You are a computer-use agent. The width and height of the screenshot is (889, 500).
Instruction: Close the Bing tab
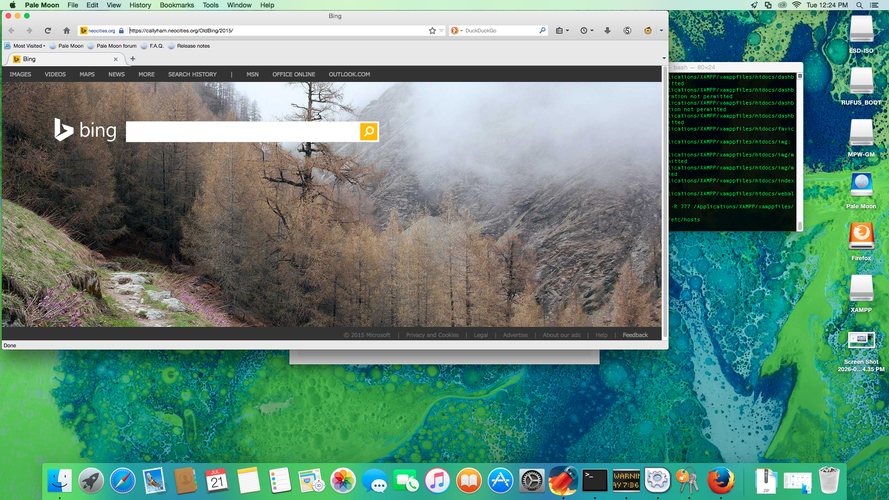116,59
